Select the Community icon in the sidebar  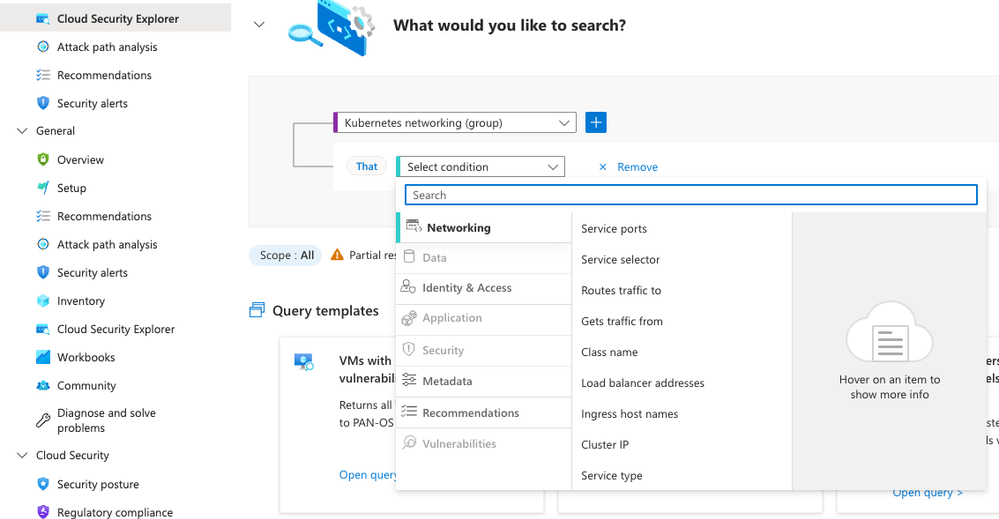pyautogui.click(x=43, y=385)
